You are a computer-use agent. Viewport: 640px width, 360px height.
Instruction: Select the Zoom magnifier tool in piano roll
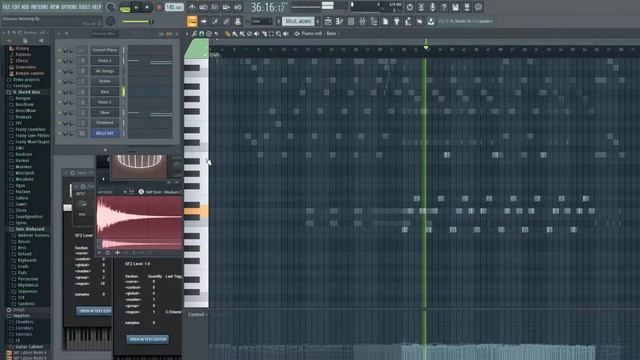[279, 34]
